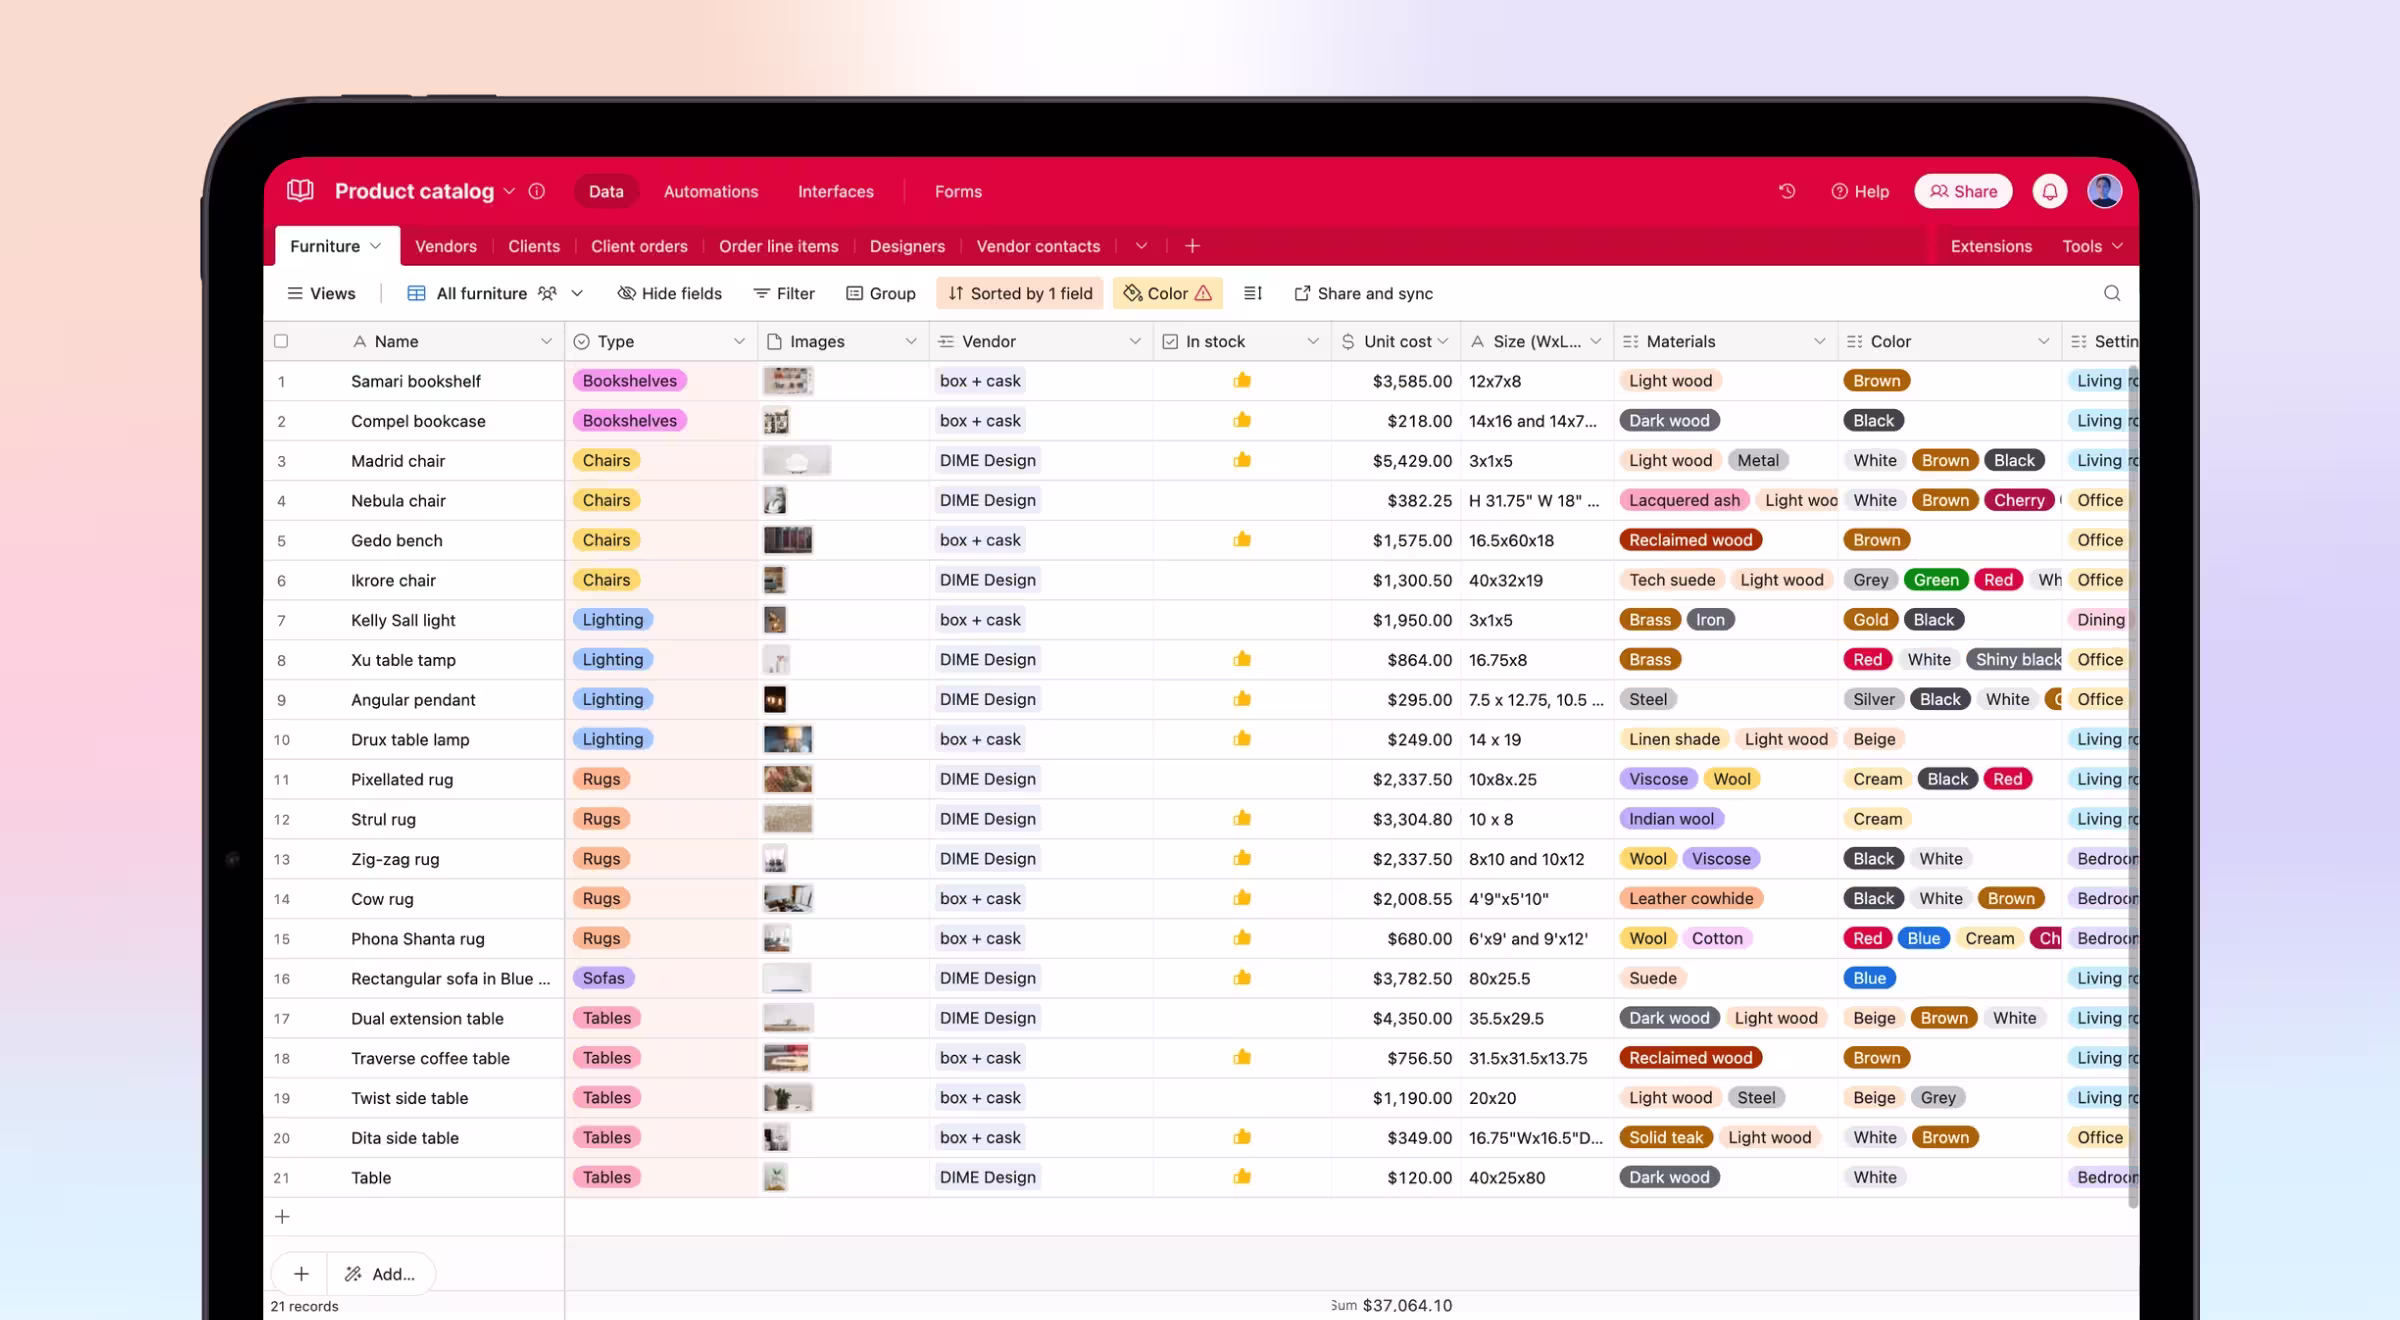This screenshot has width=2400, height=1320.
Task: Expand the more tables chevron
Action: click(x=1141, y=246)
